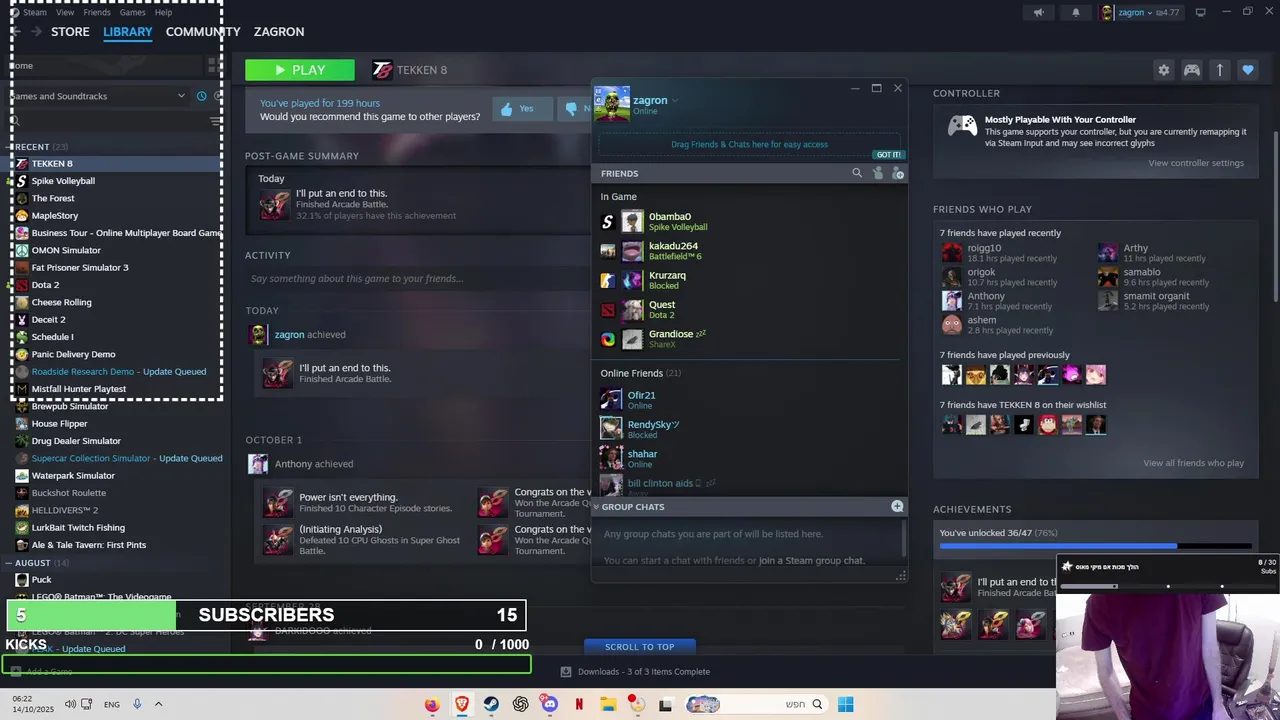The width and height of the screenshot is (1280, 720).
Task: Open Discord from the taskbar
Action: click(549, 704)
